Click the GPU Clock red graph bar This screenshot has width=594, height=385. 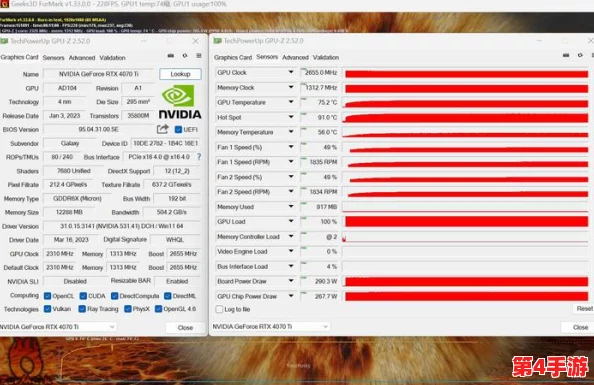click(x=466, y=73)
